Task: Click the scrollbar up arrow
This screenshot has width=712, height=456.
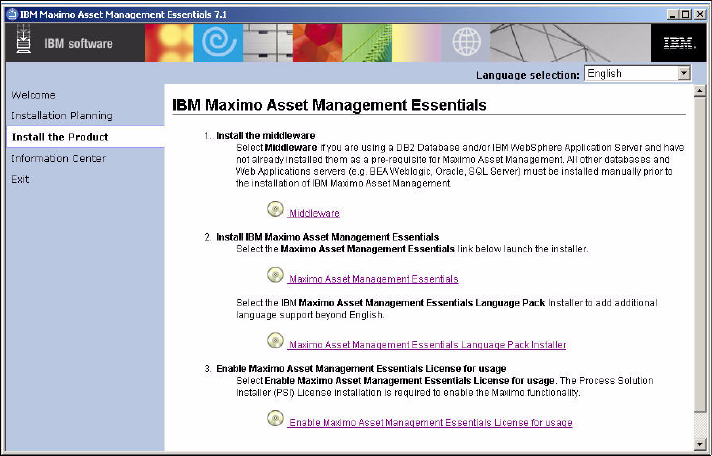Action: (700, 90)
